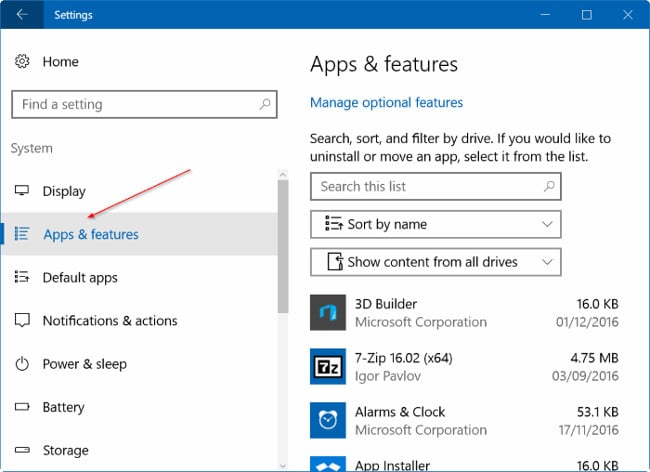Click the Battery icon in sidebar

(22, 407)
